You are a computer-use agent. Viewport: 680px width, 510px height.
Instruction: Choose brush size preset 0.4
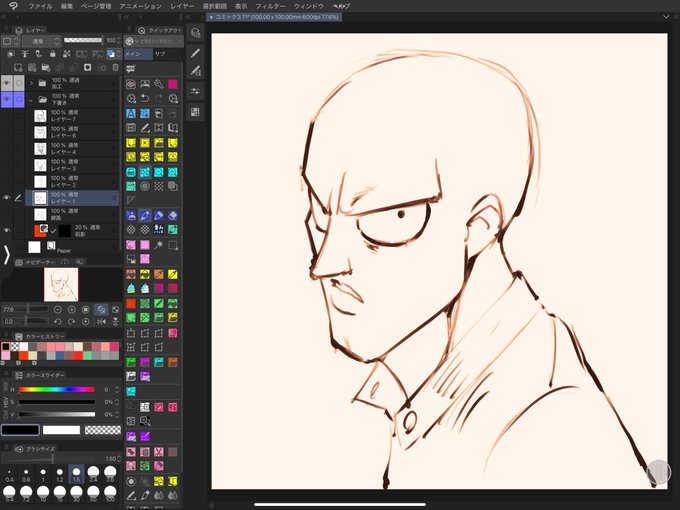[x=10, y=475]
